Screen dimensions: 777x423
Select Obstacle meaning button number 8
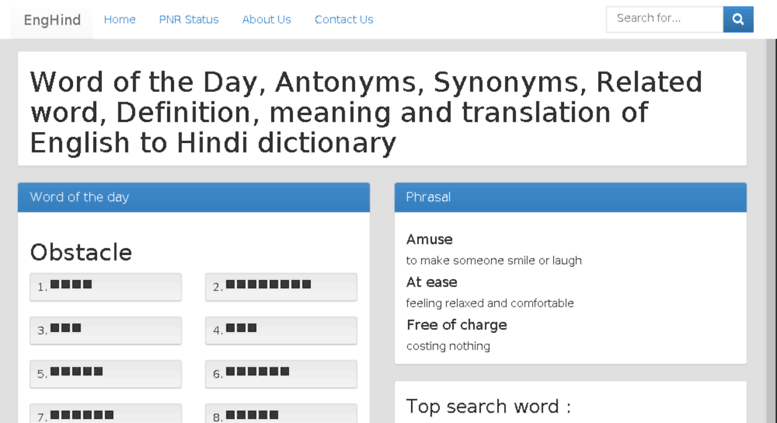(281, 414)
